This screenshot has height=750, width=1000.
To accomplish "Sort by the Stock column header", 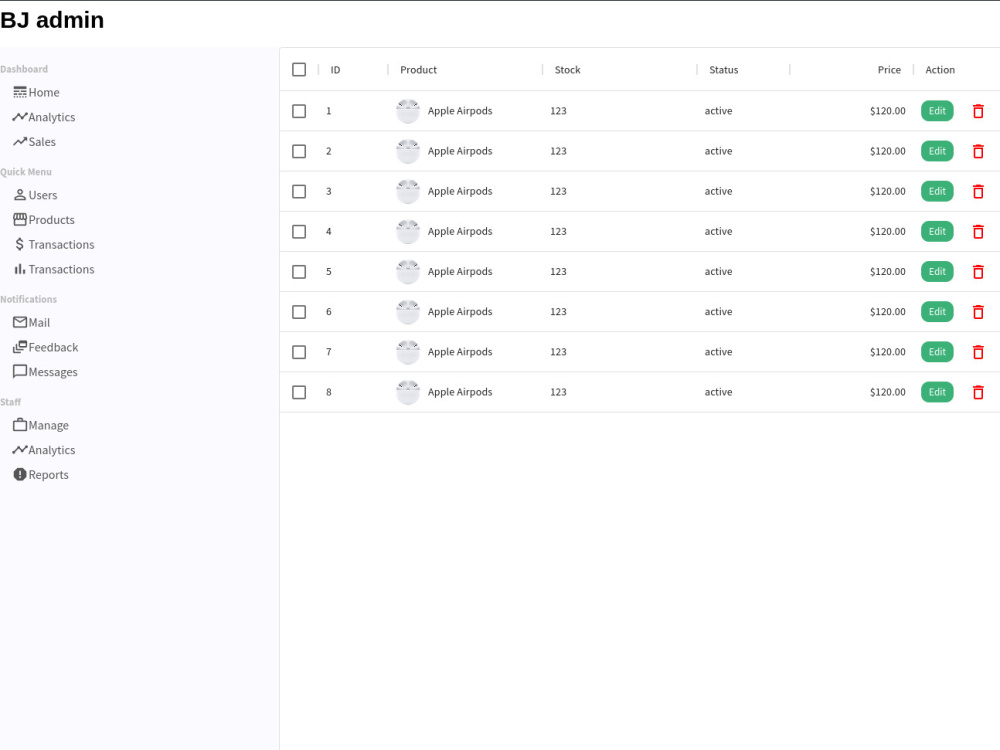I will [567, 70].
